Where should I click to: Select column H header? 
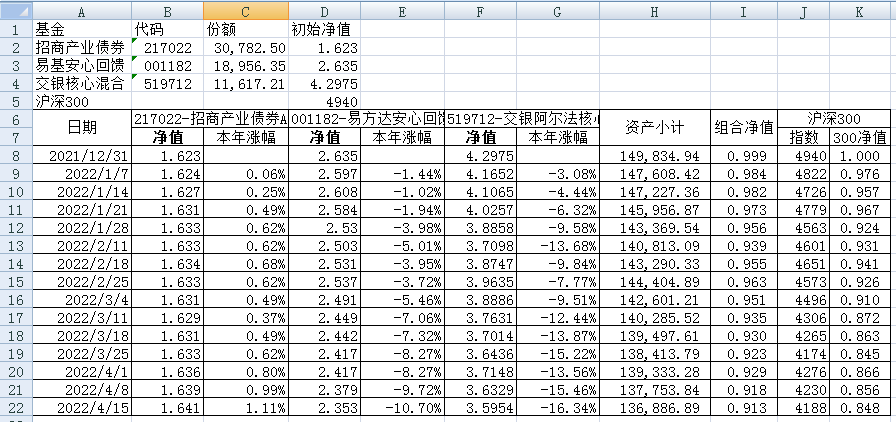(x=655, y=10)
